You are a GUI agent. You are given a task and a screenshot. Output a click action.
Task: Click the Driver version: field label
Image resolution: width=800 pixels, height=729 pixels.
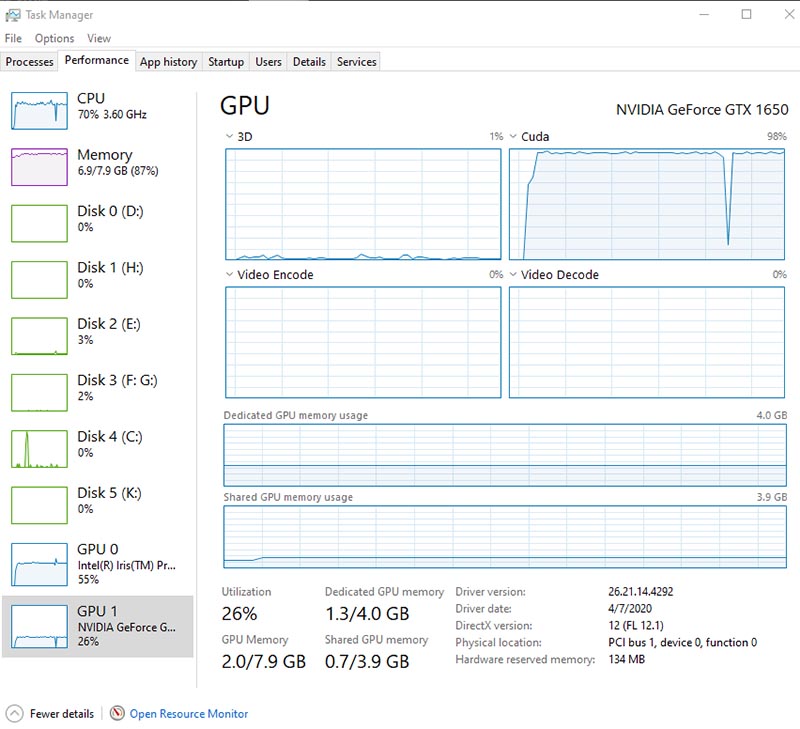(x=490, y=592)
